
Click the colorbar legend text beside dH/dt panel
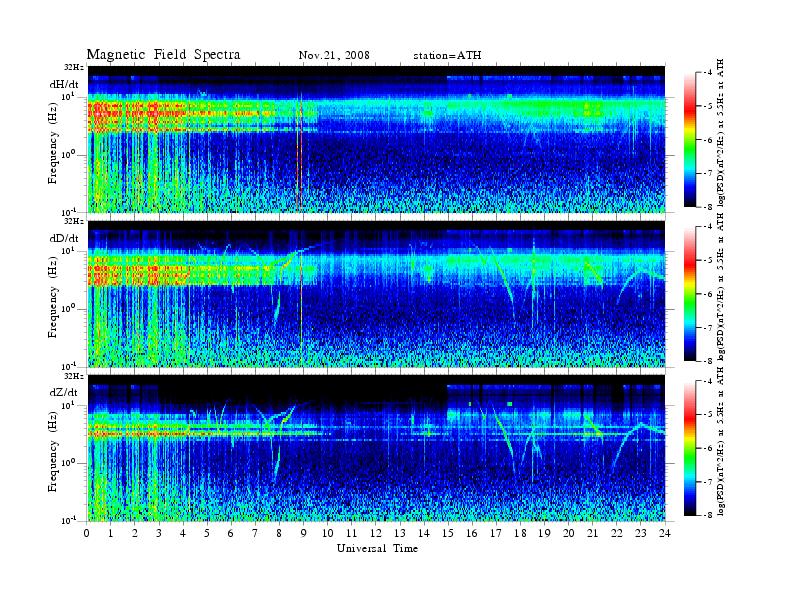(x=721, y=133)
